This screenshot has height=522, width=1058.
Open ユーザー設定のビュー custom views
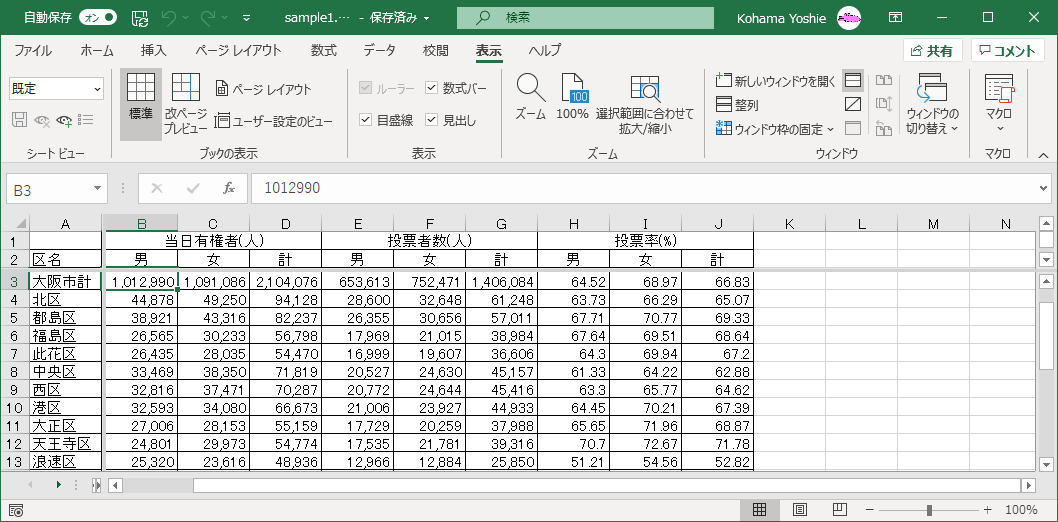pos(273,121)
